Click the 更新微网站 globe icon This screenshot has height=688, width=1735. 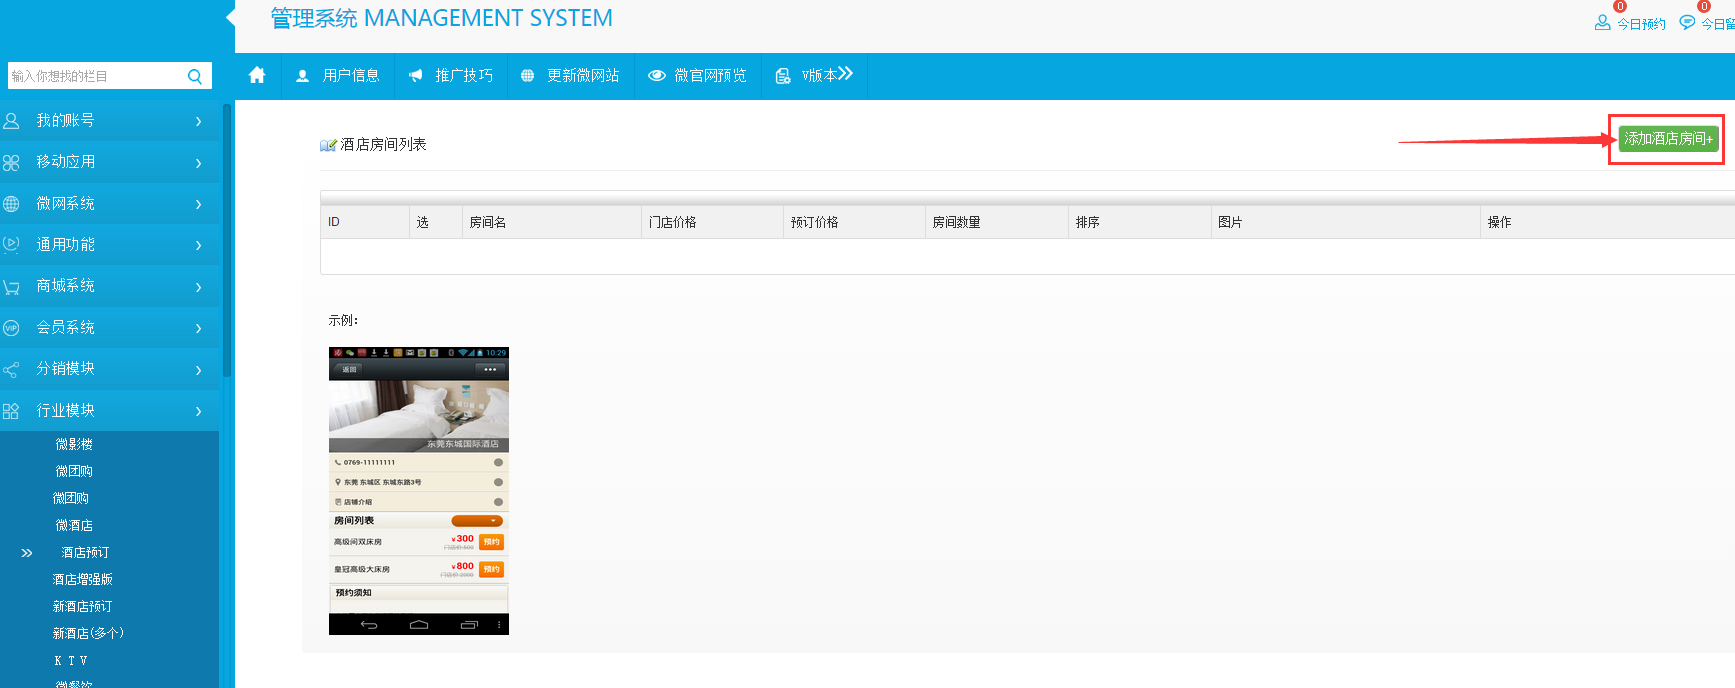click(x=528, y=76)
